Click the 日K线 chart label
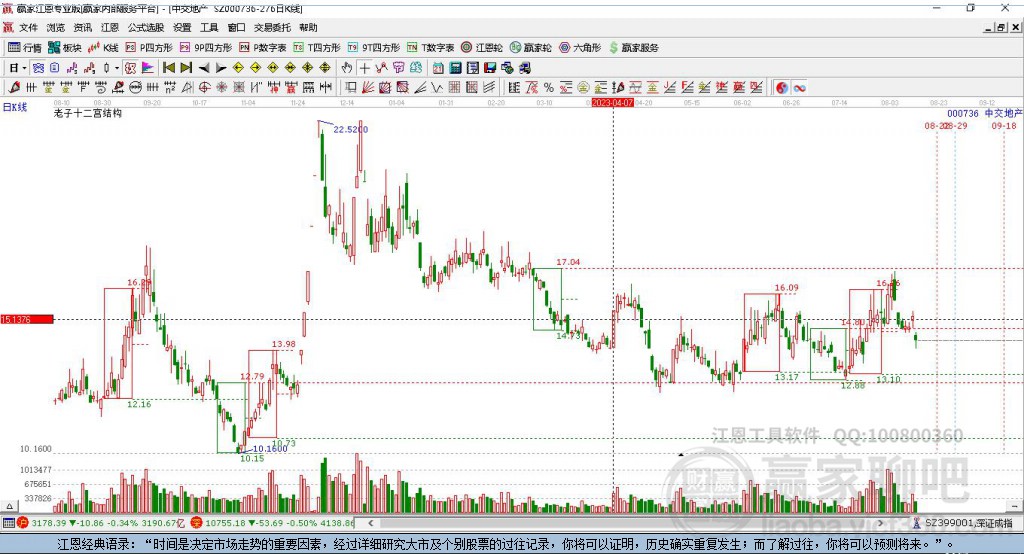 (x=15, y=107)
